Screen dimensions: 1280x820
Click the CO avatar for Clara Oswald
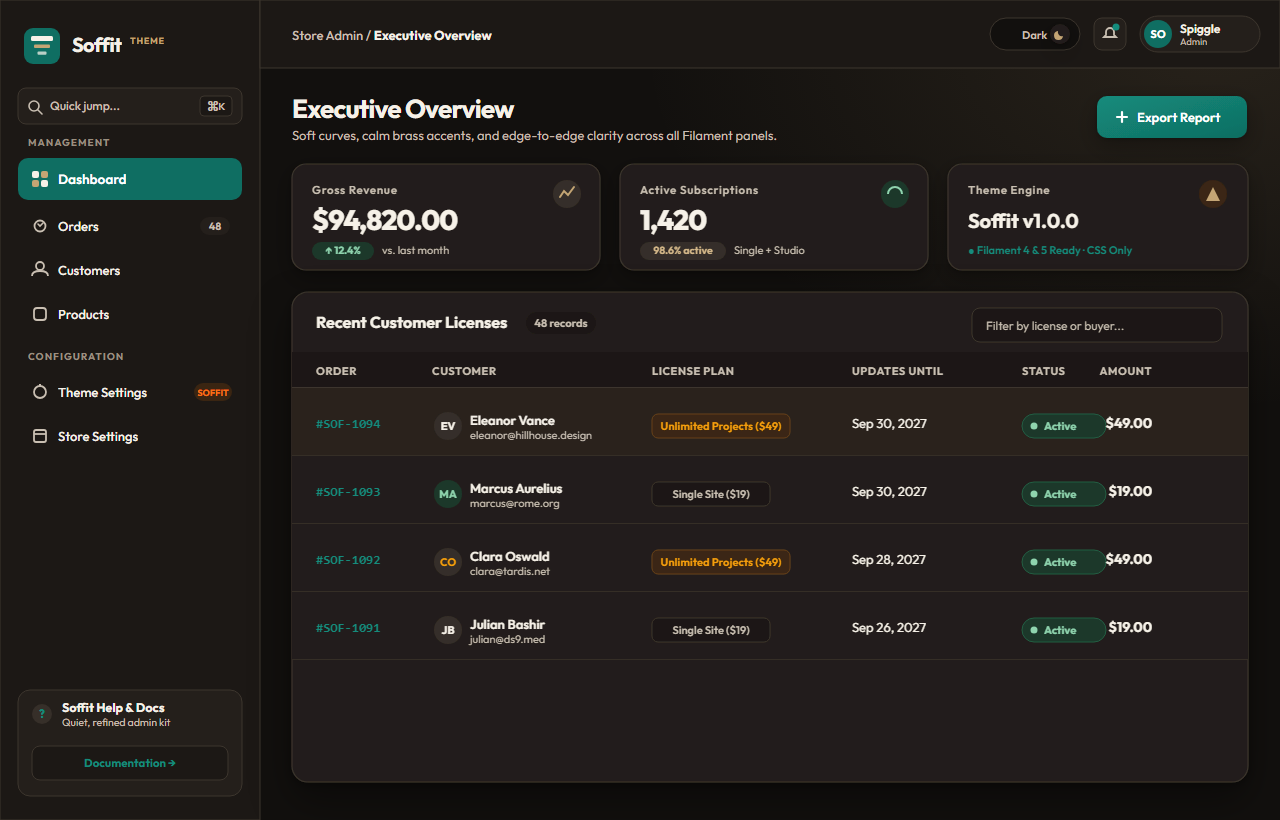(448, 562)
